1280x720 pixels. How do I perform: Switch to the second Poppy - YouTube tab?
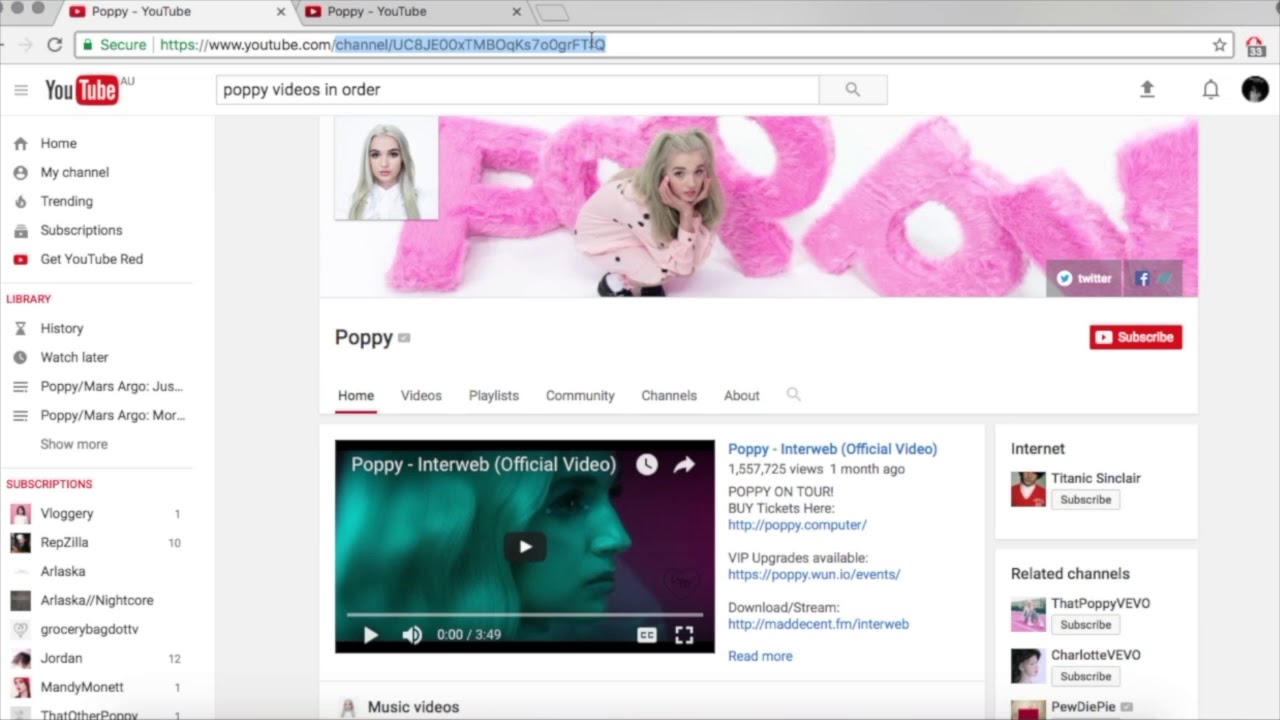(415, 12)
